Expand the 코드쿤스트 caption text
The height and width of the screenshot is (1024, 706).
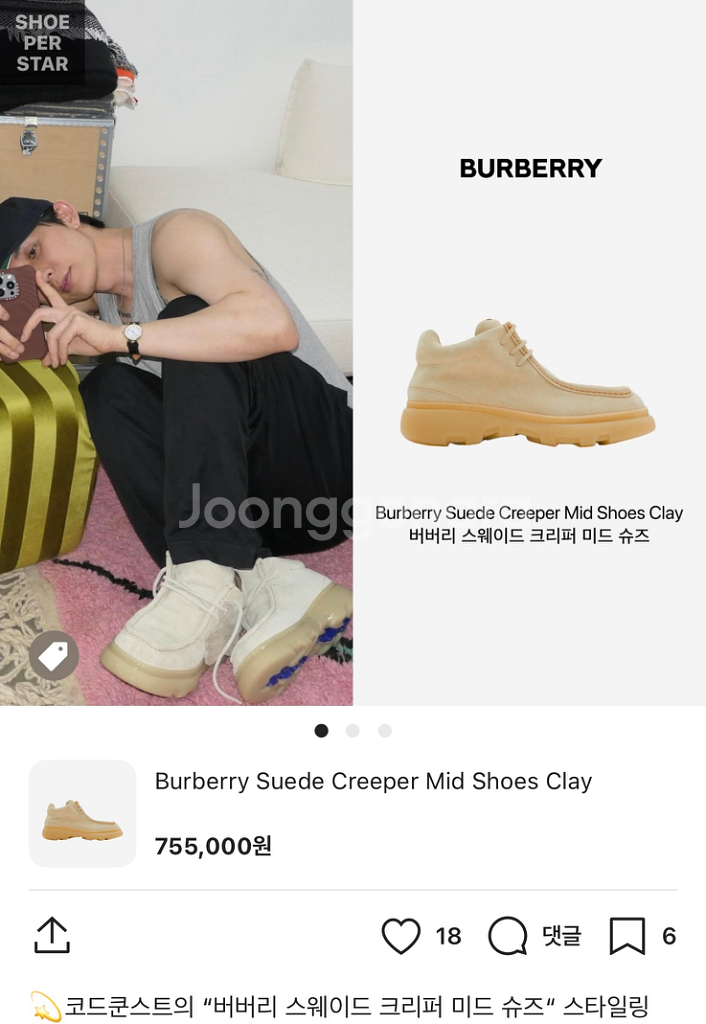point(356,1006)
